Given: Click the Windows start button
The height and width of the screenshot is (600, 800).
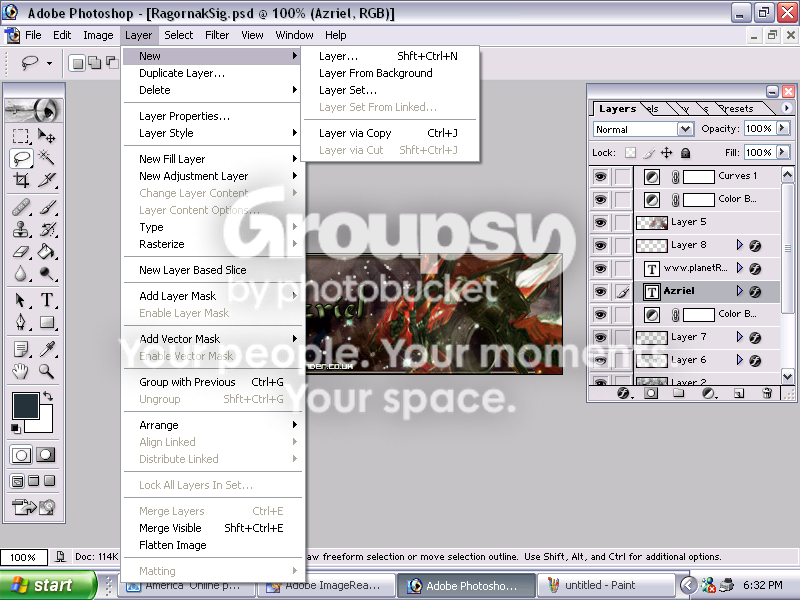Looking at the screenshot, I should [47, 585].
